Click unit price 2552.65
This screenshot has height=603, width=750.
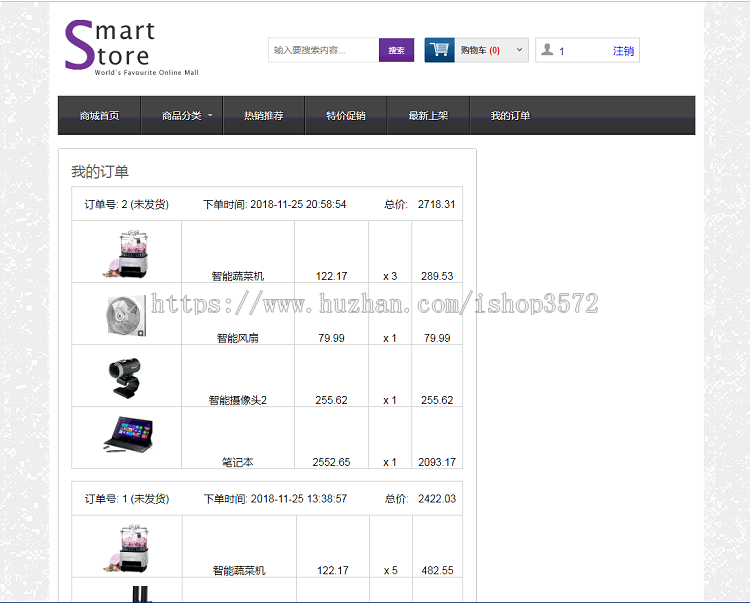(331, 462)
